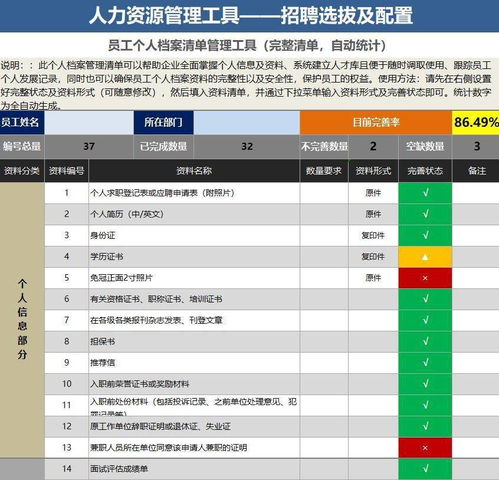
Task: Click green checkmark status for 担保书 row
Action: coord(425,341)
